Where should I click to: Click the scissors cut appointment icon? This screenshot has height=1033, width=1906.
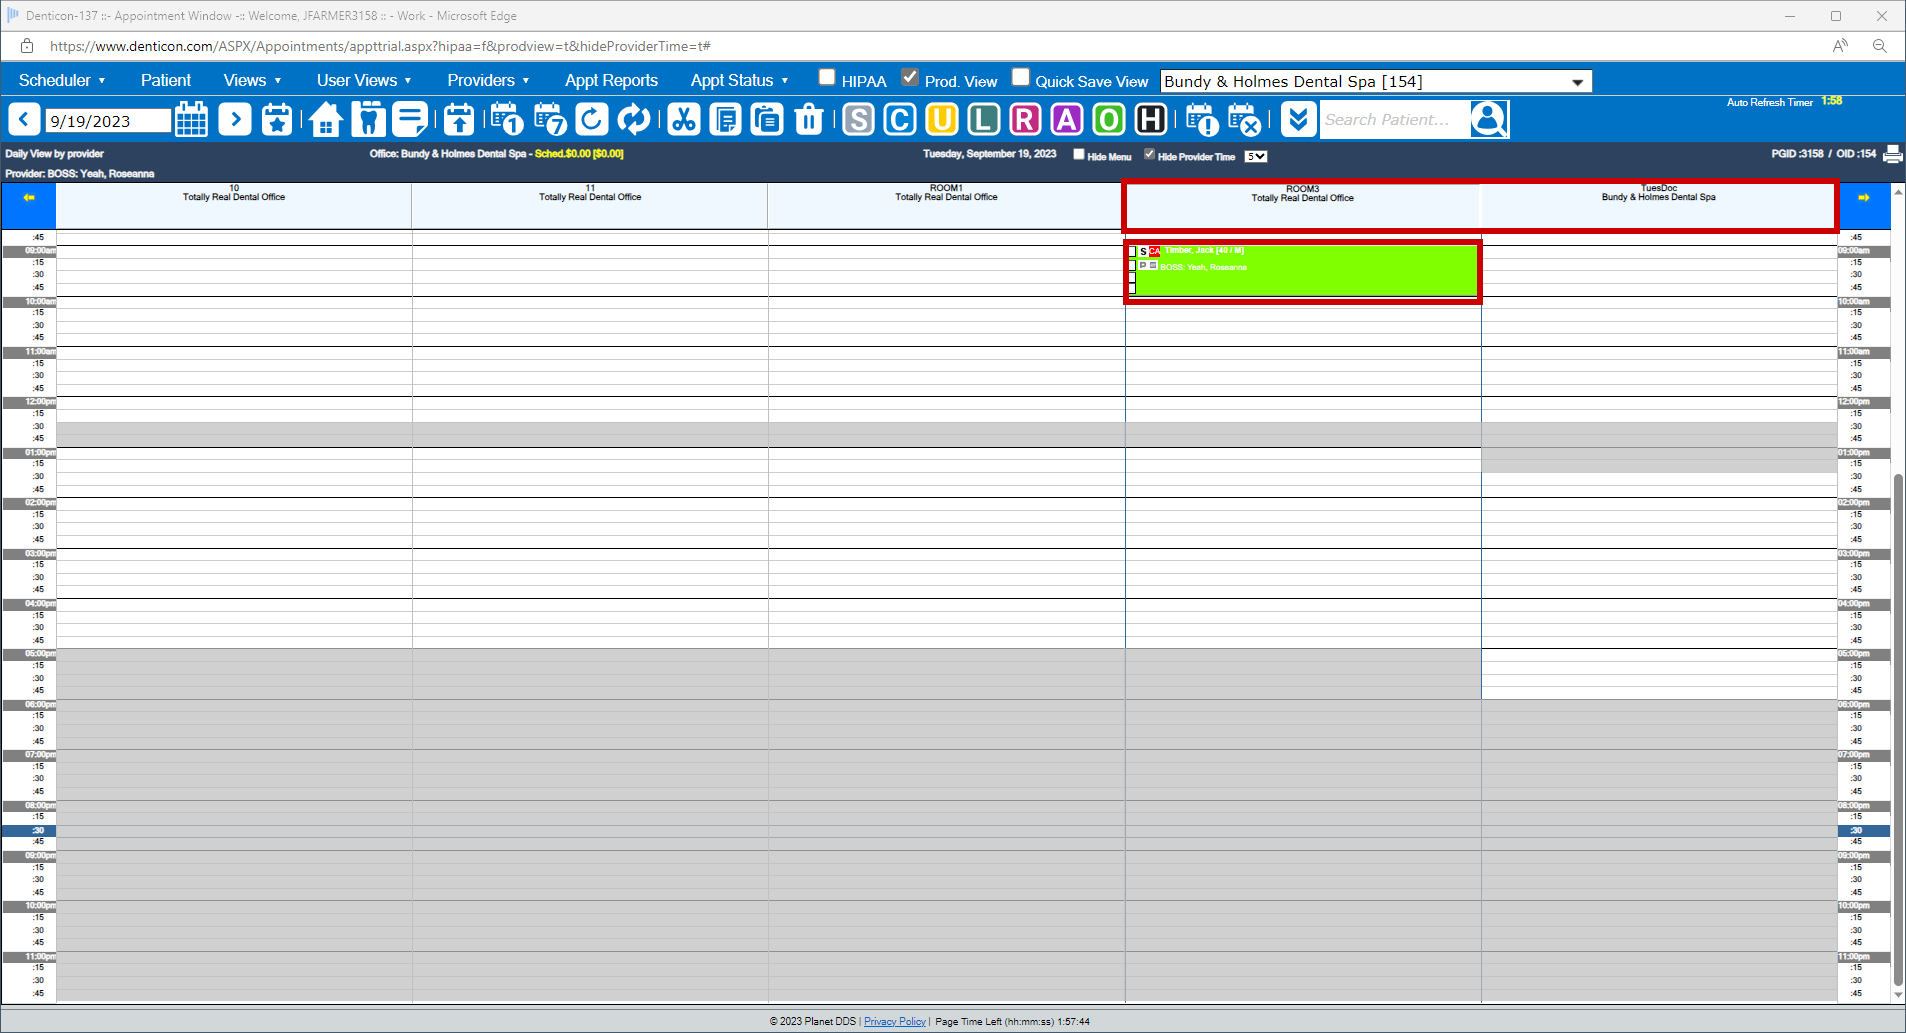pos(684,120)
